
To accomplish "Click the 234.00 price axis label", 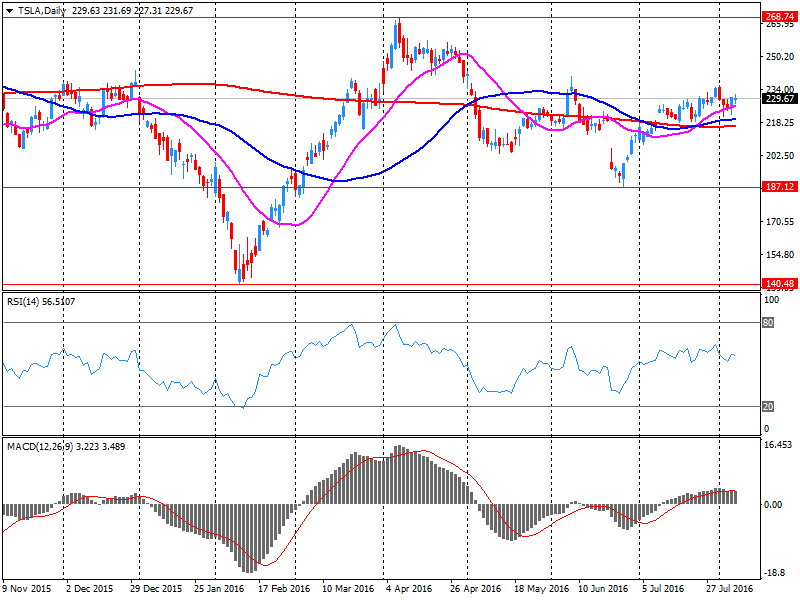I will pos(780,89).
